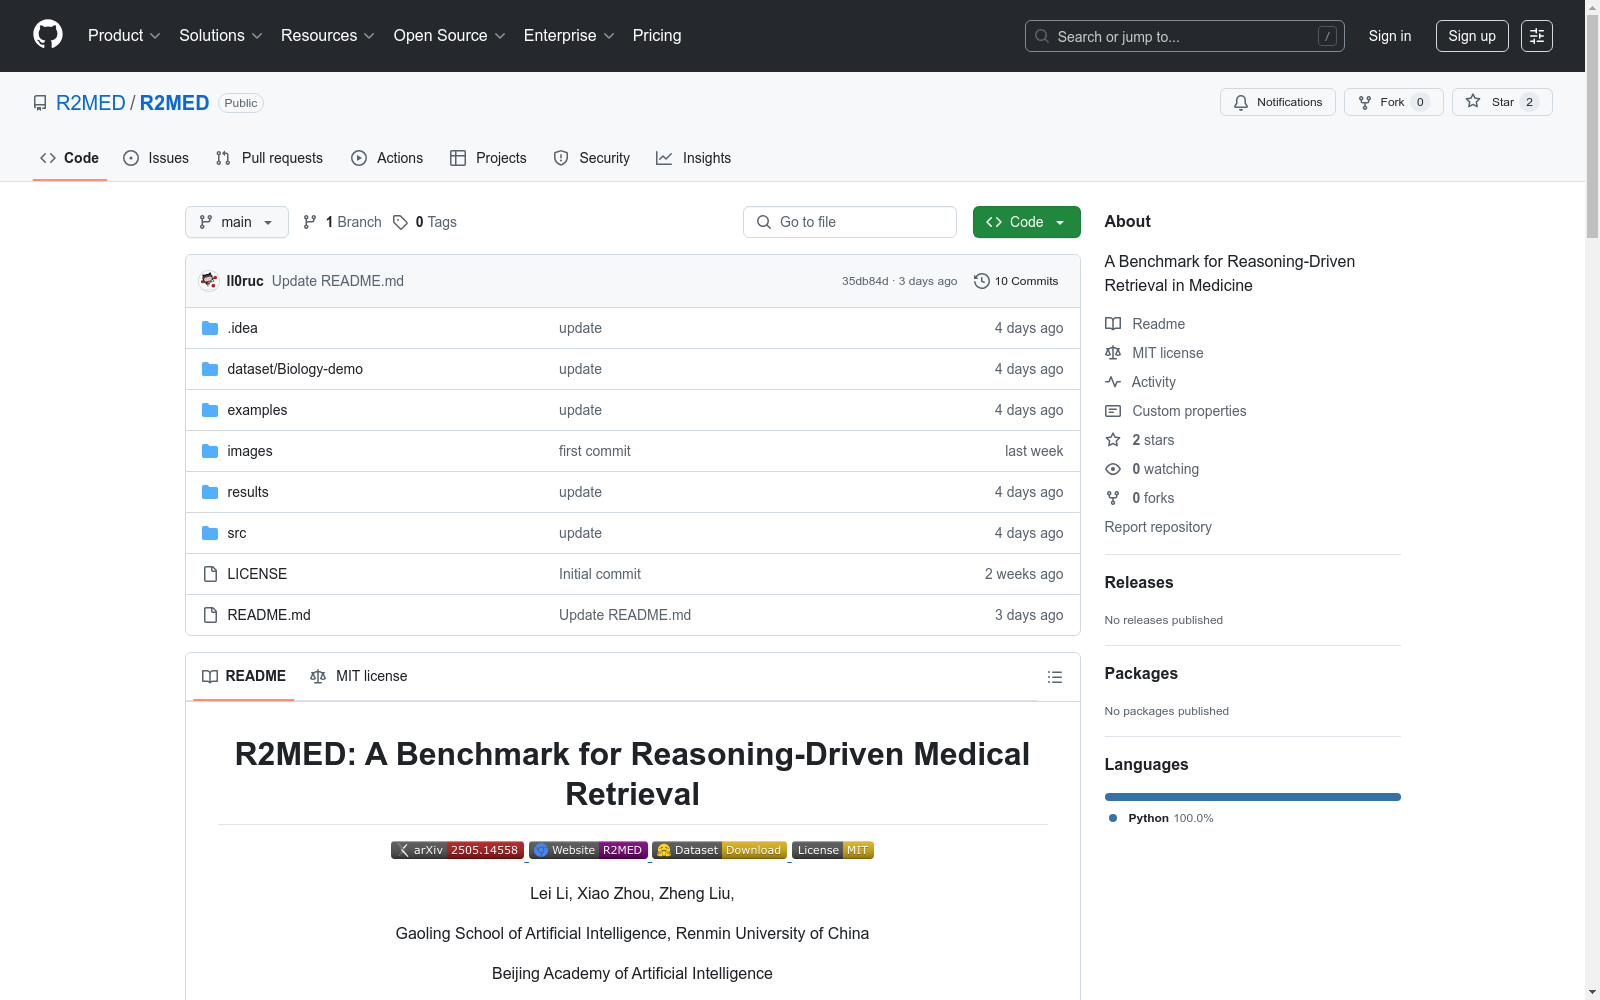Click the star icon beside 2 stars
The image size is (1600, 1000).
pyautogui.click(x=1113, y=440)
